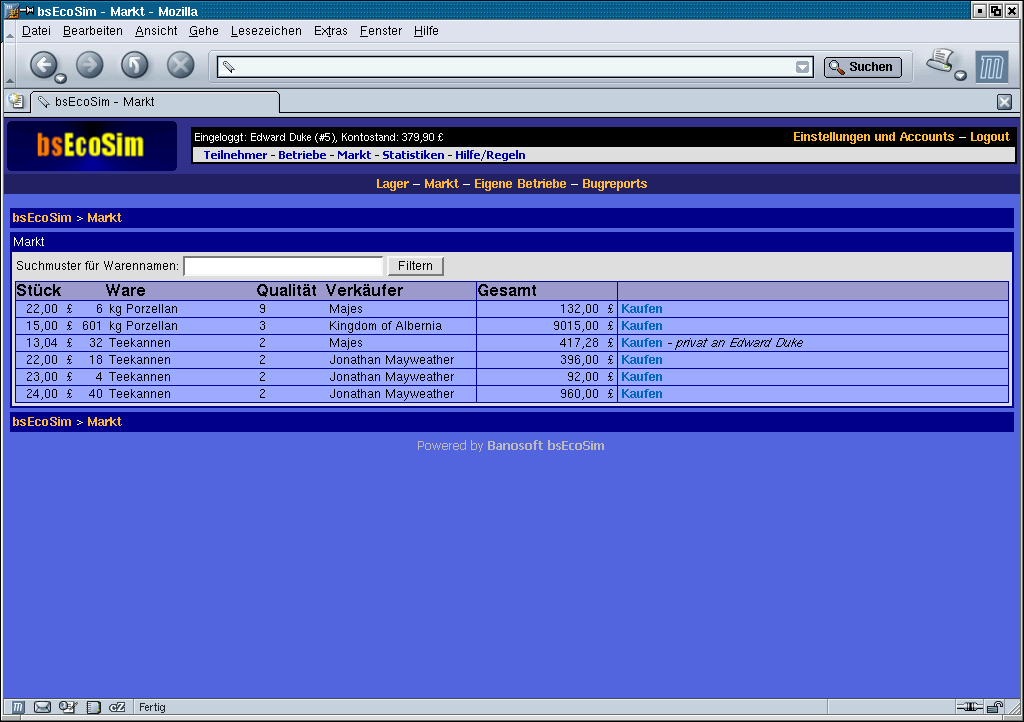Image resolution: width=1024 pixels, height=722 pixels.
Task: Open the Print options dropdown arrow
Action: [x=961, y=76]
